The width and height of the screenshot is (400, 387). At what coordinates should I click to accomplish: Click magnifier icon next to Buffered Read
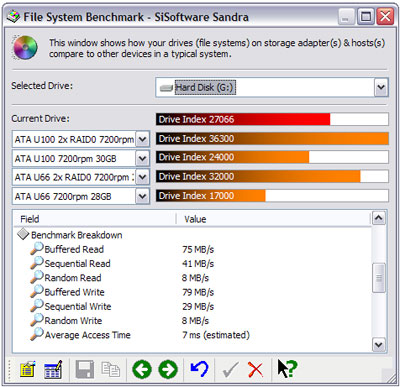(x=37, y=249)
